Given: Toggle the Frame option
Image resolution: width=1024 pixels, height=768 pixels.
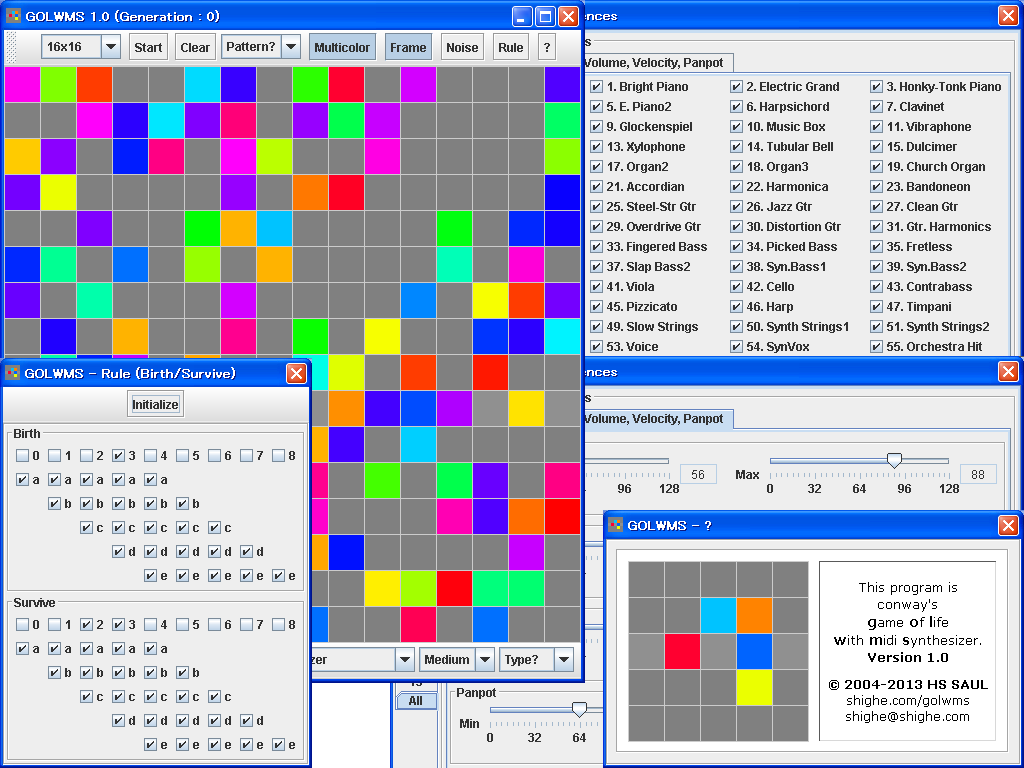Looking at the screenshot, I should coord(407,46).
